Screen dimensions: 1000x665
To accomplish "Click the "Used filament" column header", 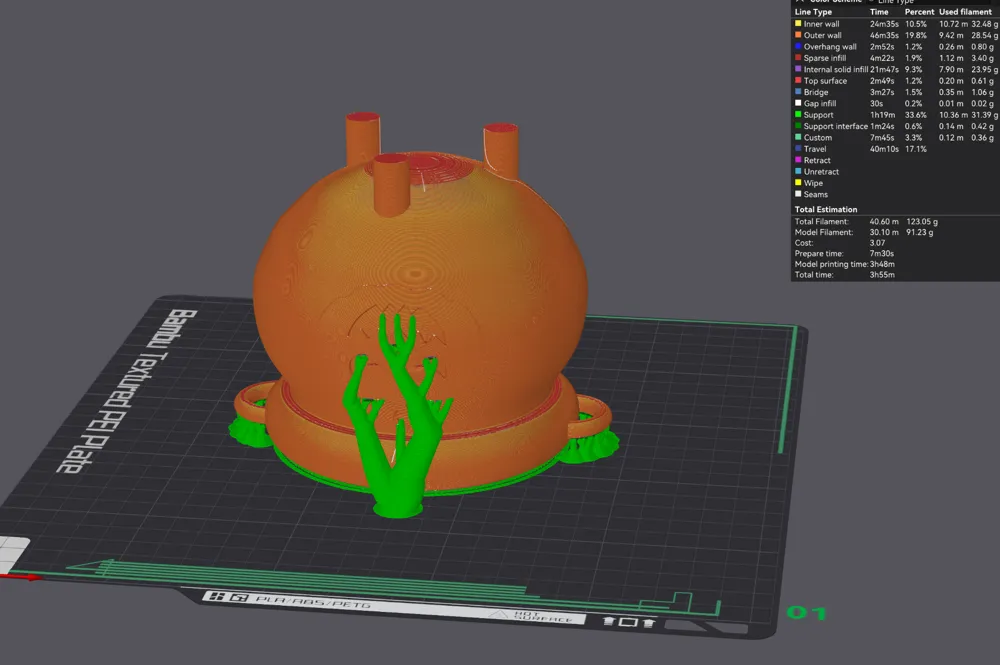I will click(x=965, y=12).
